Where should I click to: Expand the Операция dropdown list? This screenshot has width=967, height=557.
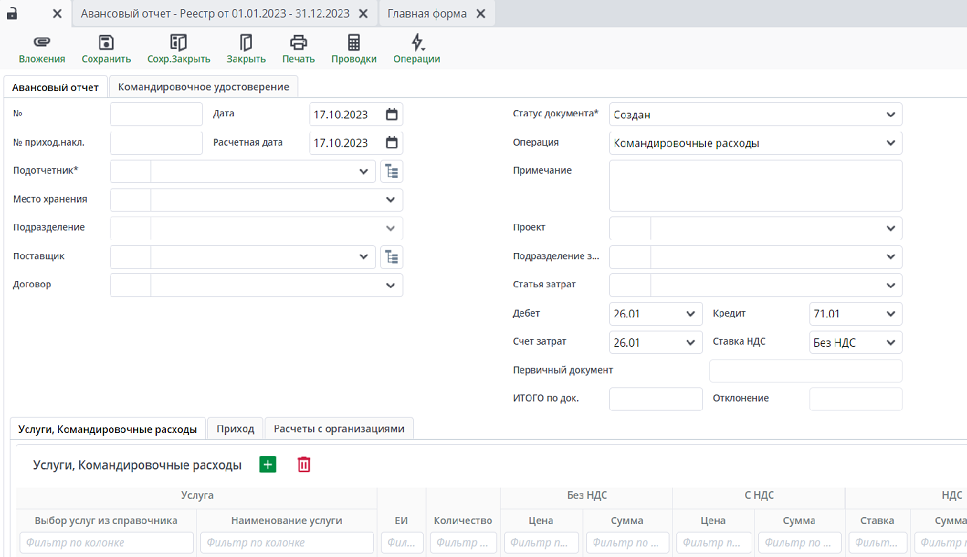click(x=890, y=143)
